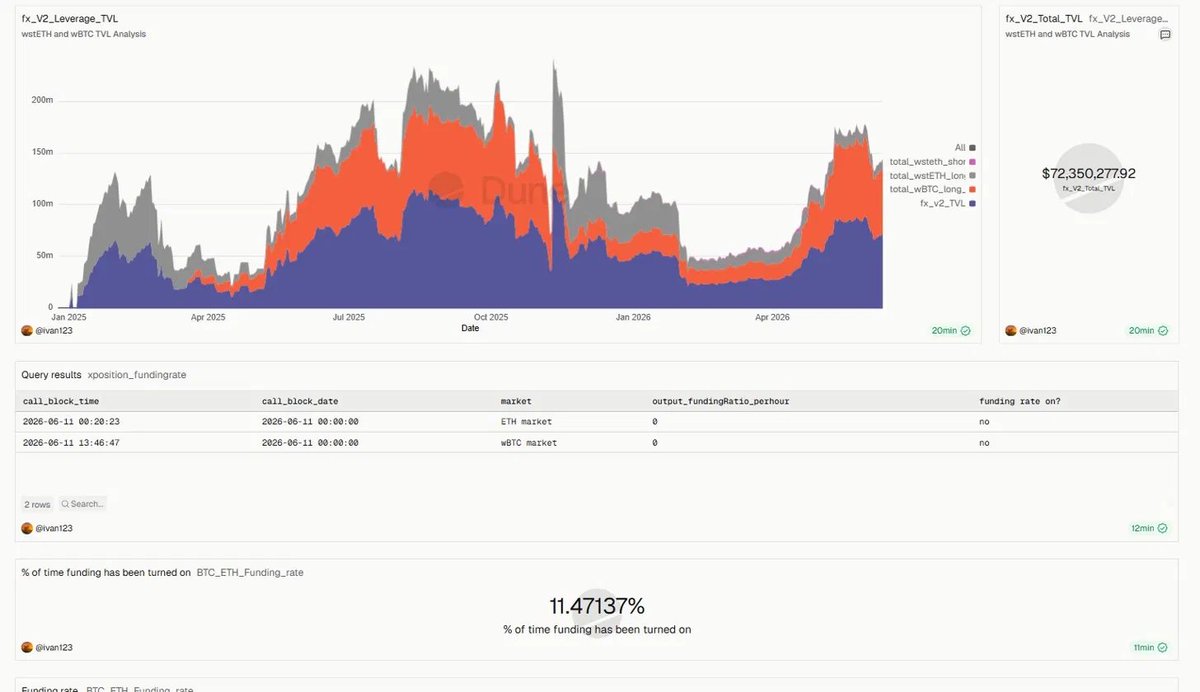1200x692 pixels.
Task: Click the $72,350,277.92 counter value
Action: click(x=1089, y=173)
